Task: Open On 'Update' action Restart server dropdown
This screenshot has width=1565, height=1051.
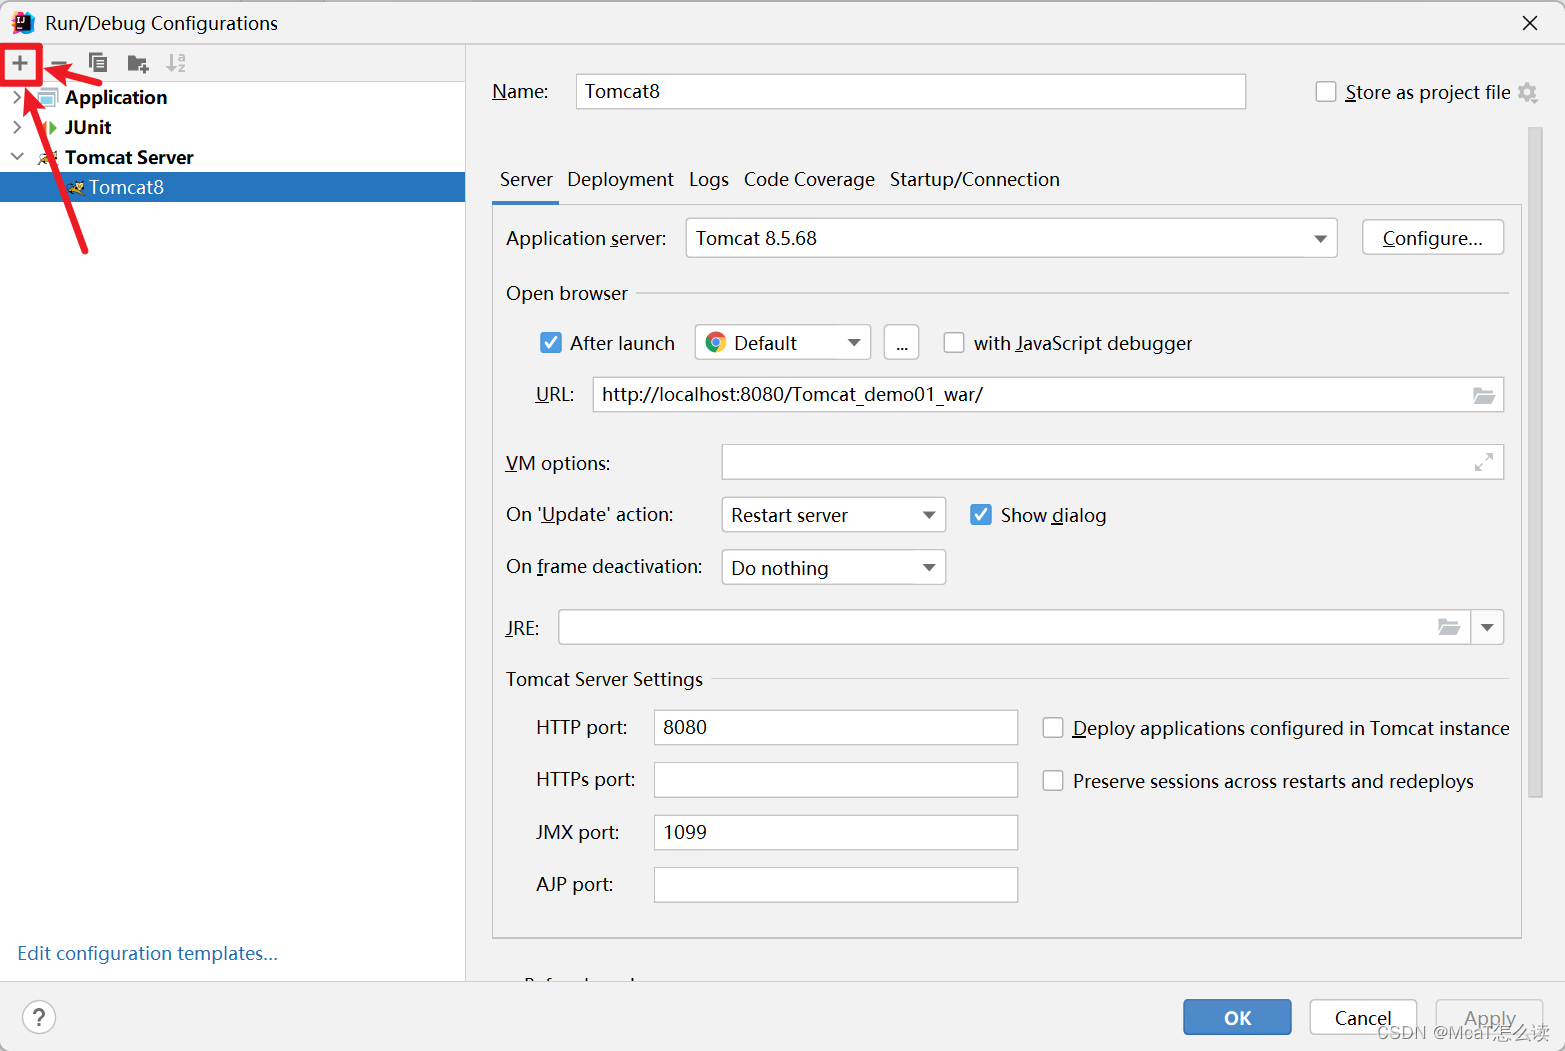Action: pyautogui.click(x=833, y=515)
